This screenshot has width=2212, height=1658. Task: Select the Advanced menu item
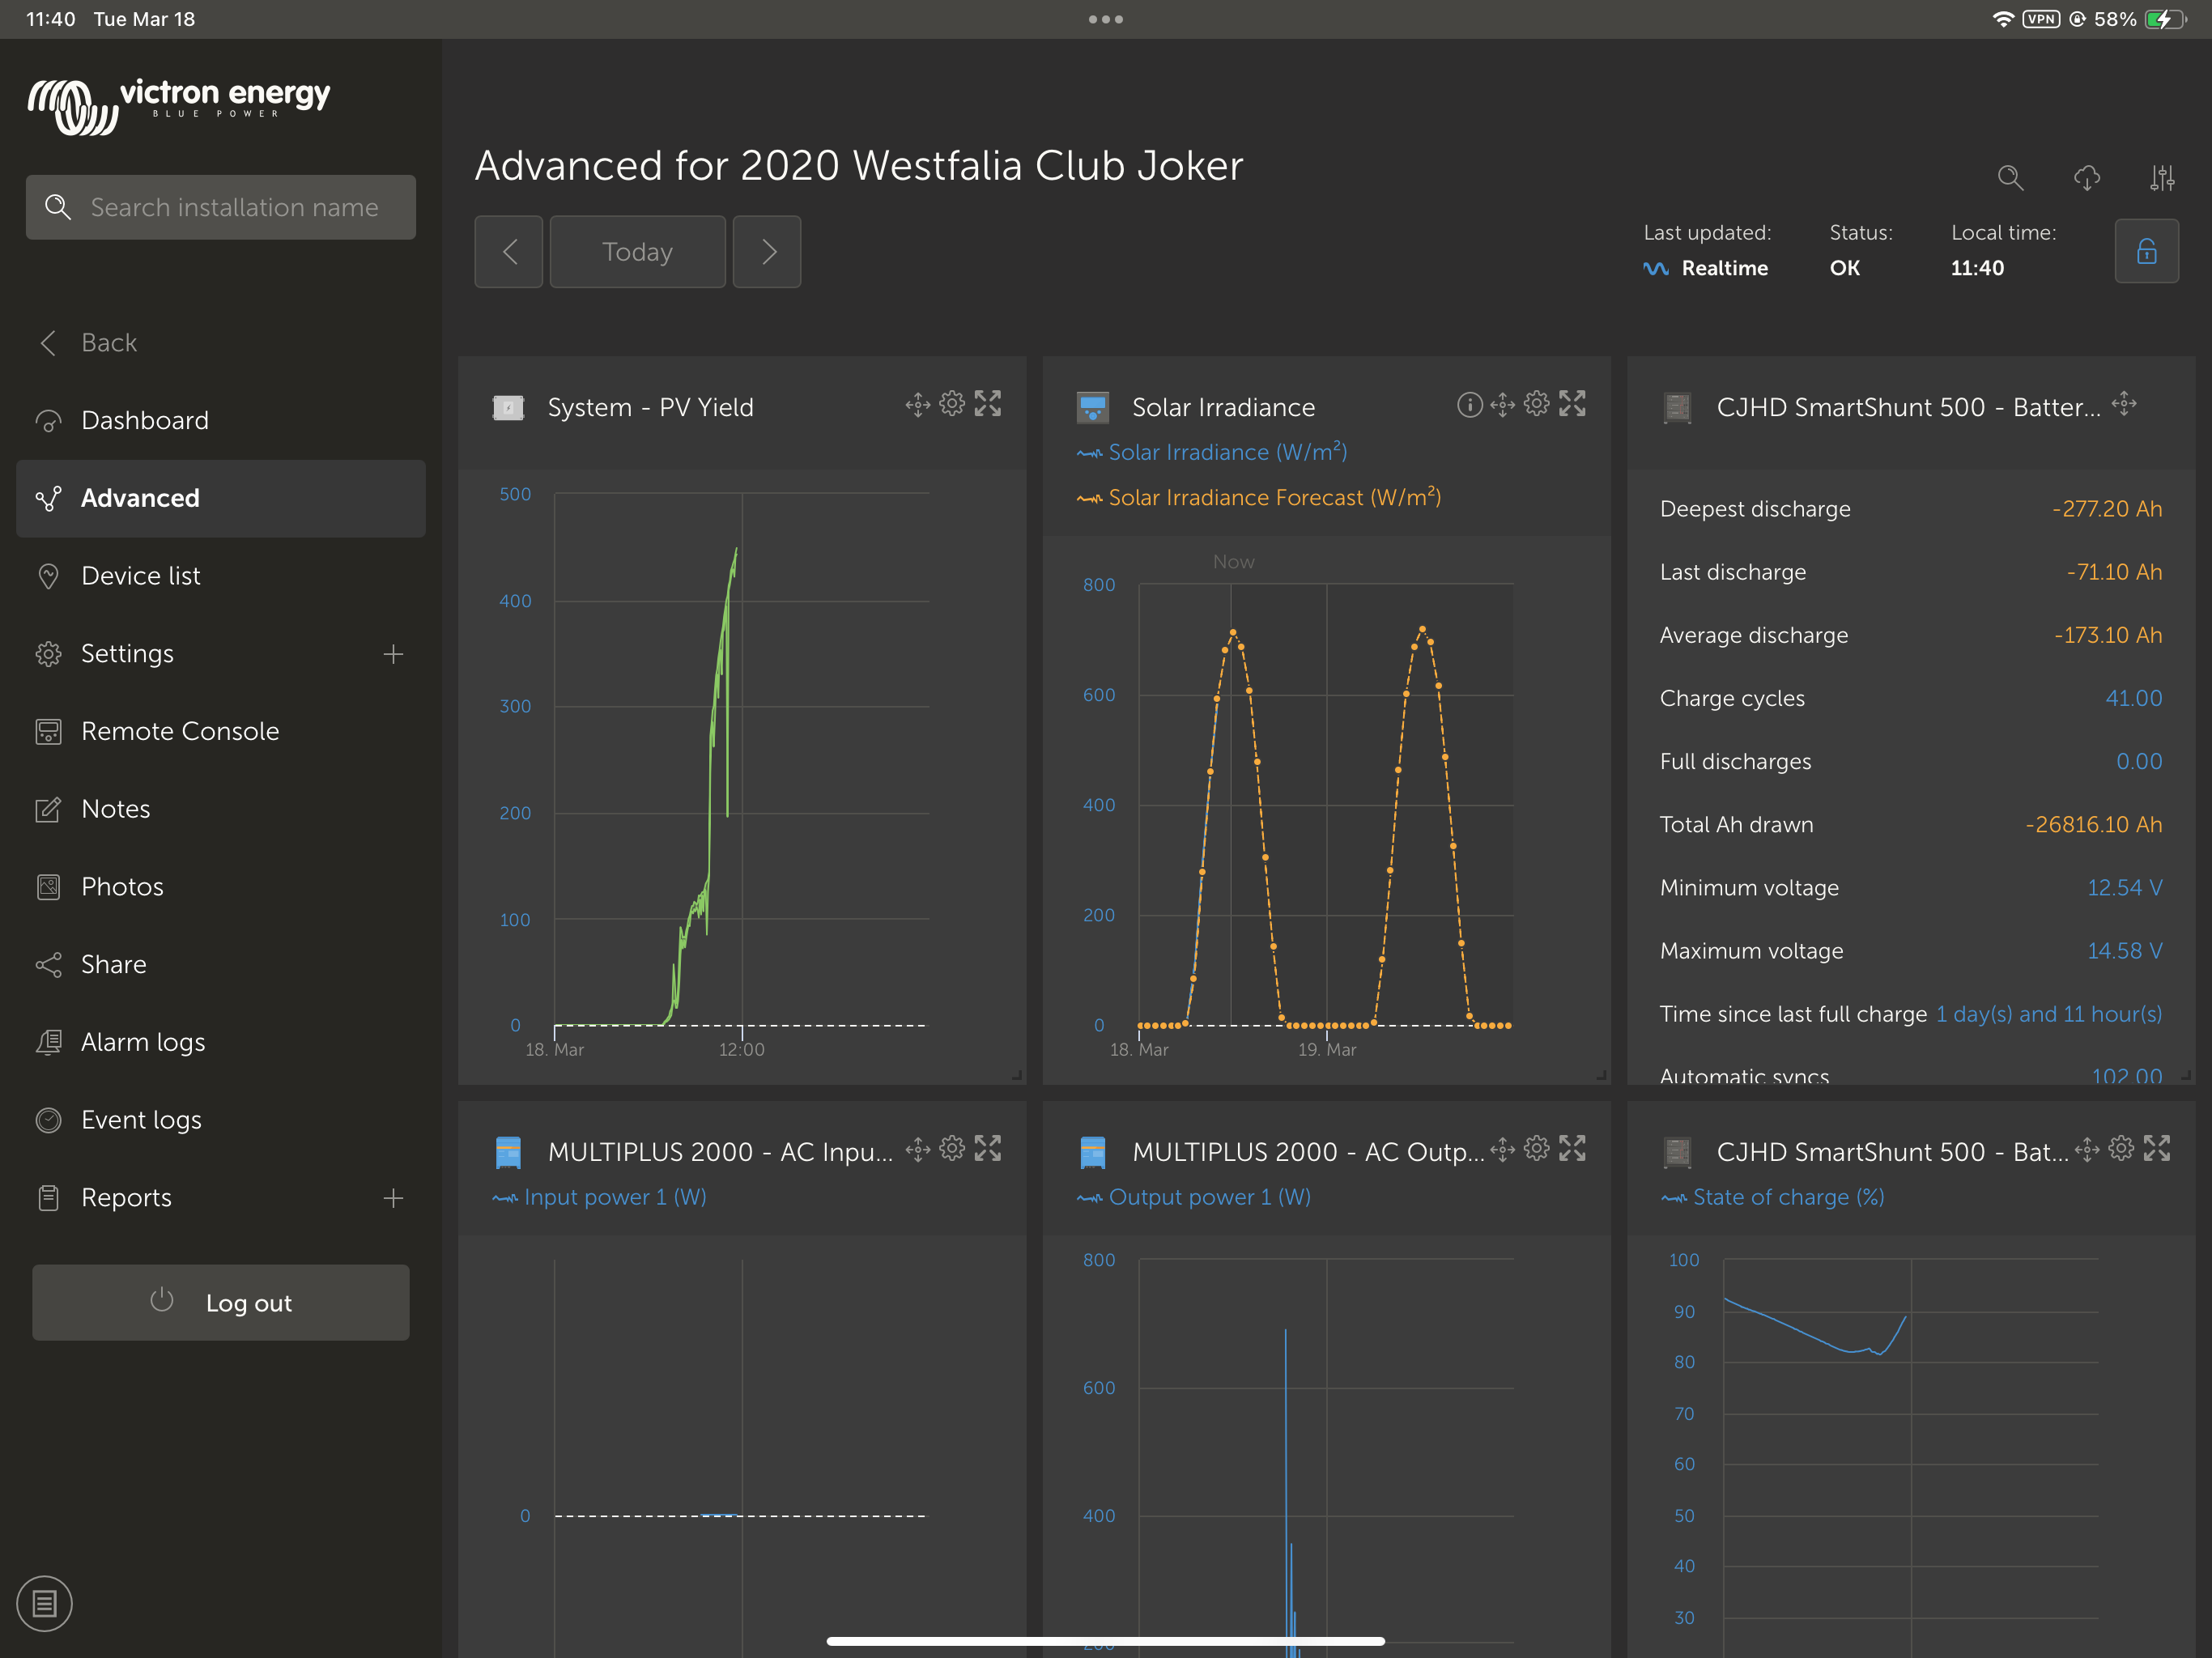[x=221, y=498]
